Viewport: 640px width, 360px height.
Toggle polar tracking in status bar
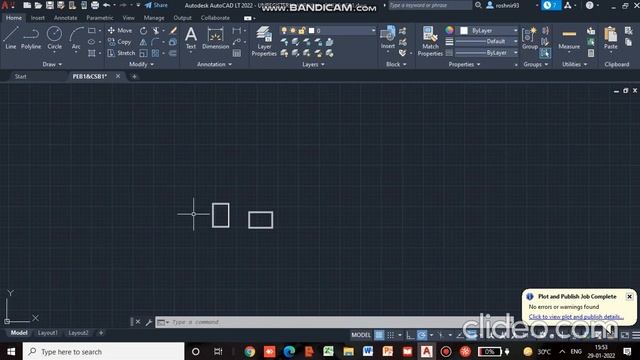point(422,335)
